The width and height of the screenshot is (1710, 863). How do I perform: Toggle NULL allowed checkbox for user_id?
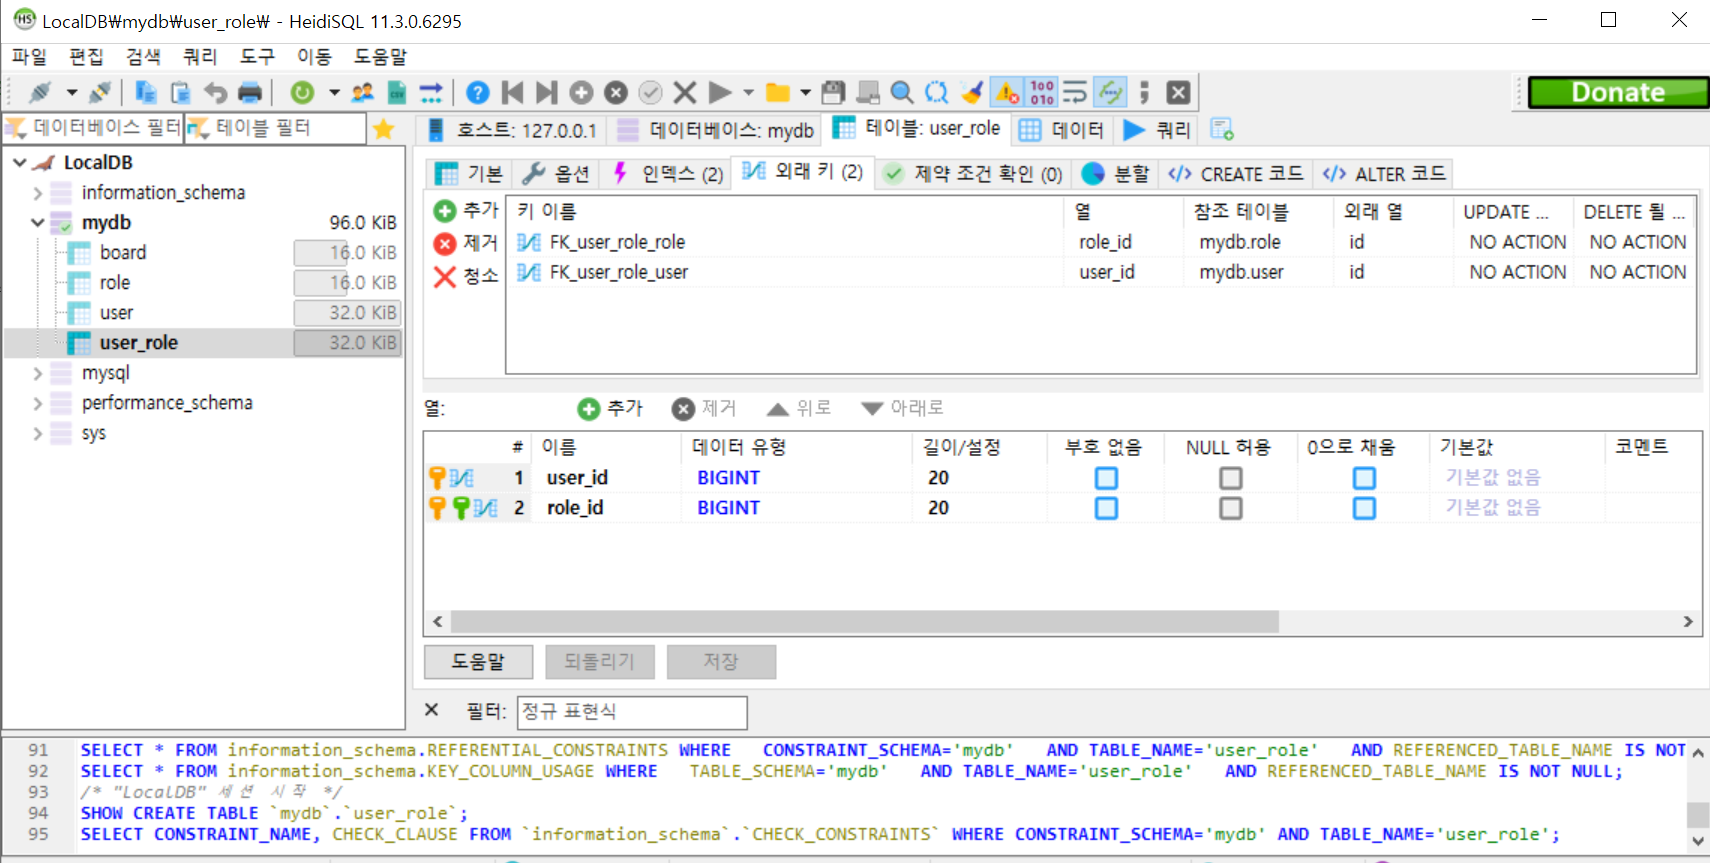click(1231, 478)
